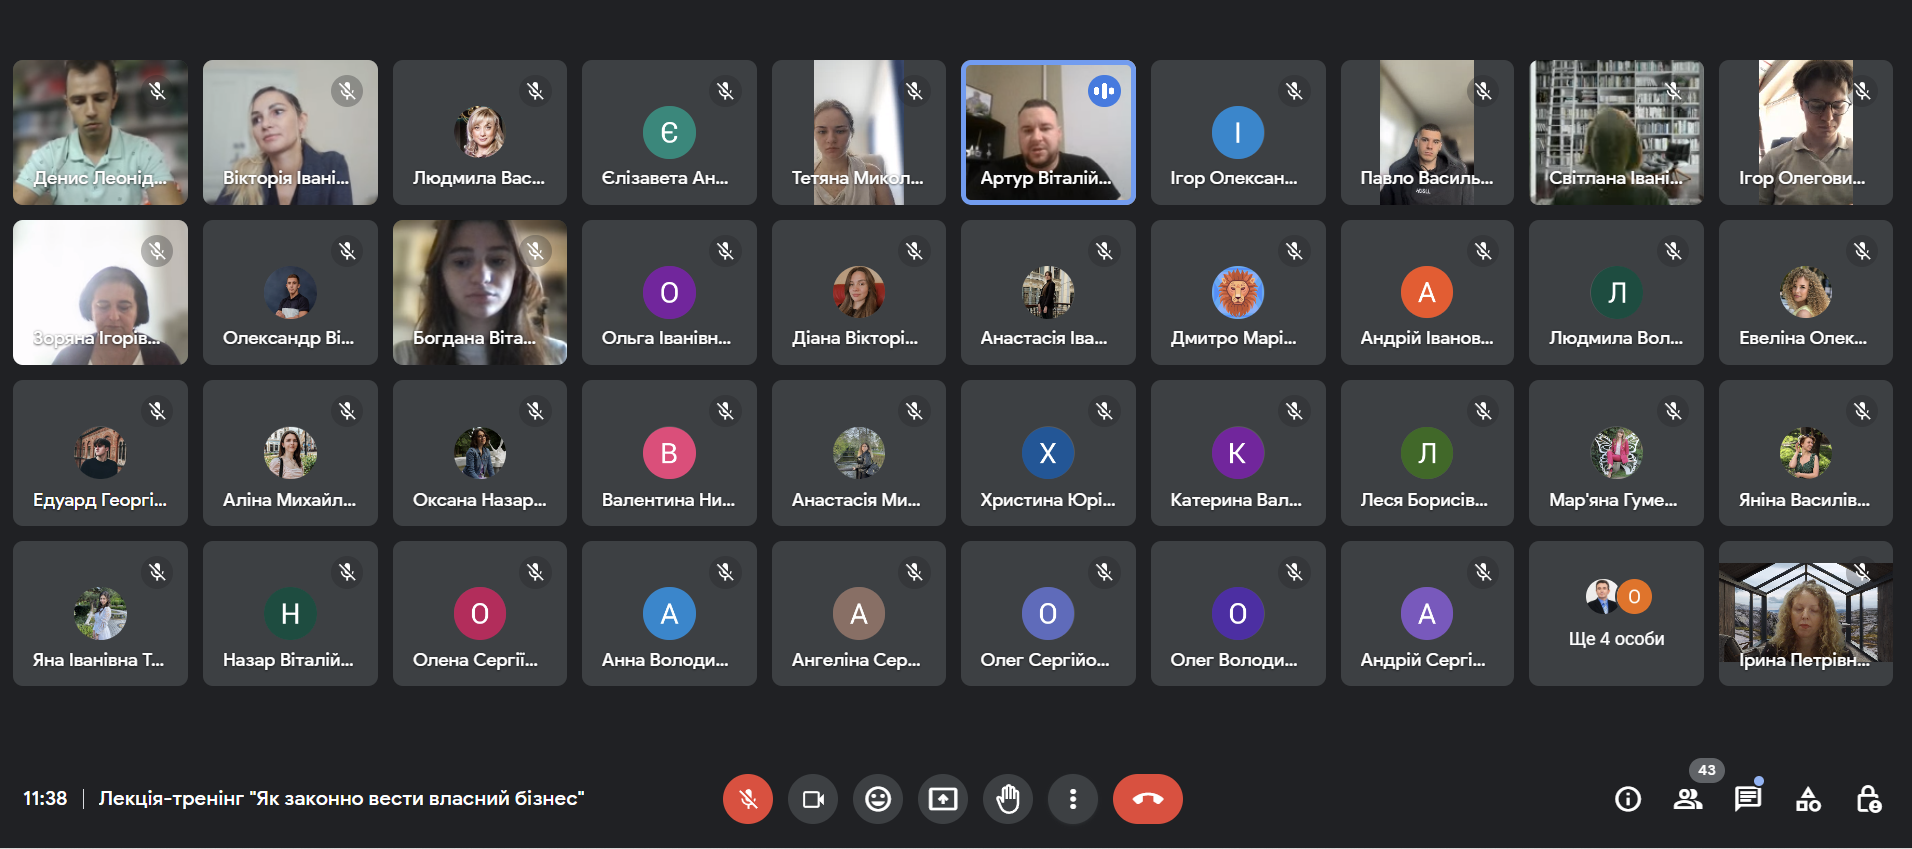Toggle the camera button
This screenshot has height=849, width=1912.
(x=813, y=799)
